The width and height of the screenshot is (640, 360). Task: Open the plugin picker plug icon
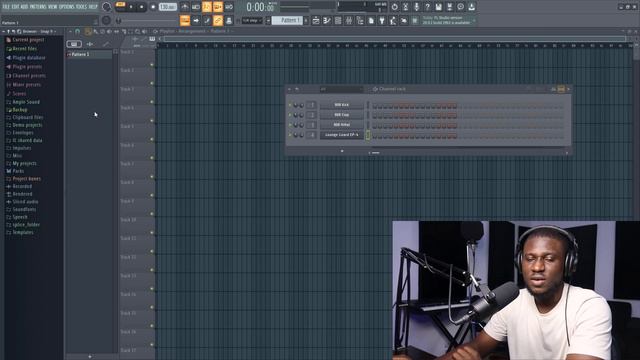coord(382,20)
